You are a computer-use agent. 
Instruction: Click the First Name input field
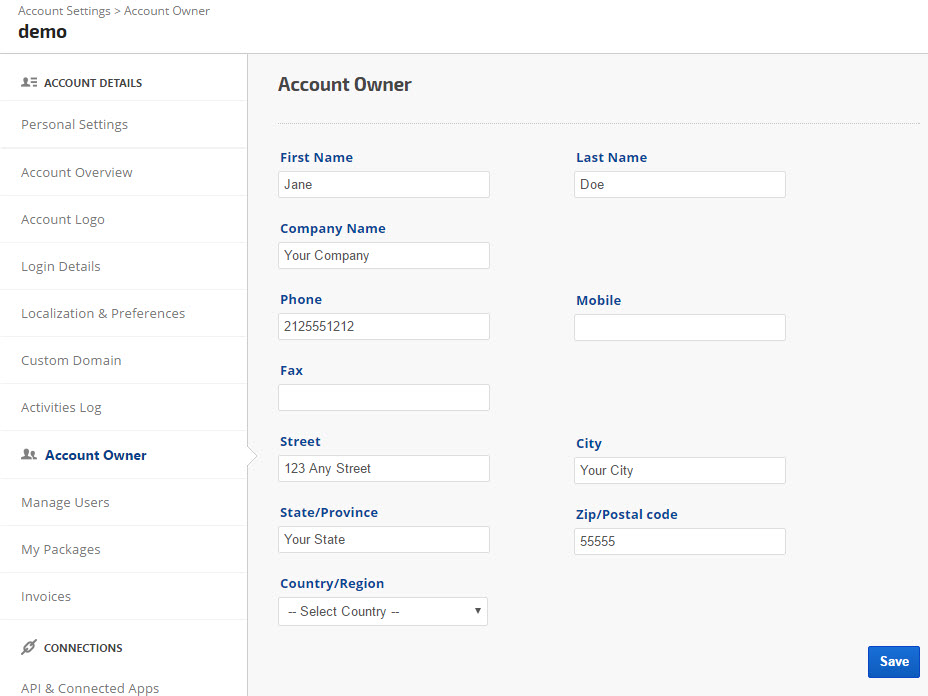click(x=384, y=184)
